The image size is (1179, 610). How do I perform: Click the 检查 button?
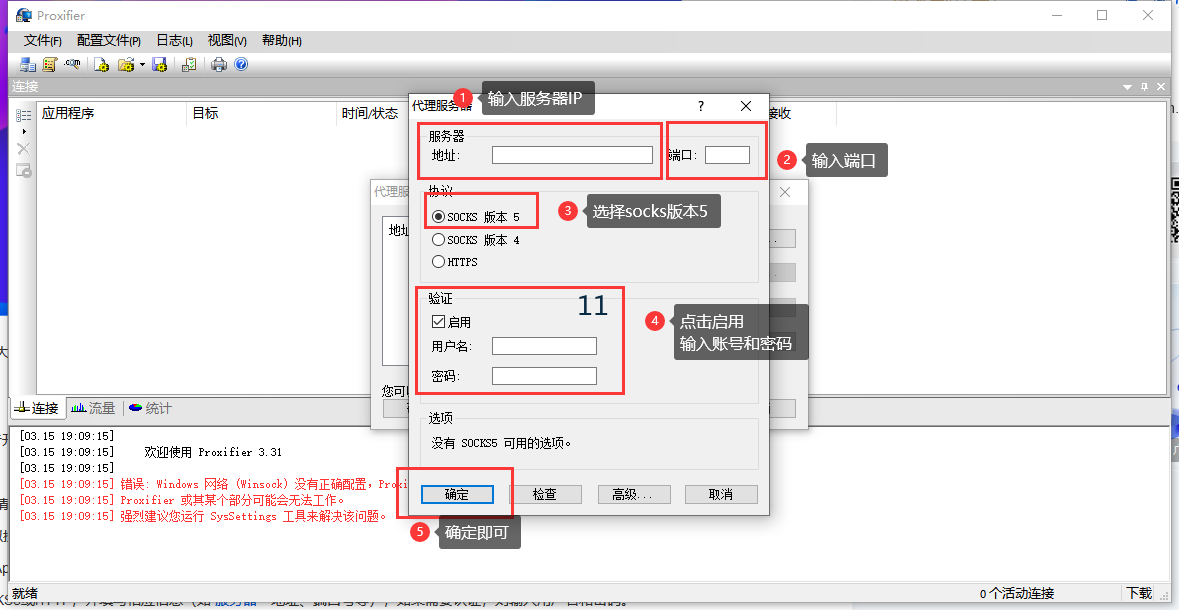pyautogui.click(x=545, y=494)
